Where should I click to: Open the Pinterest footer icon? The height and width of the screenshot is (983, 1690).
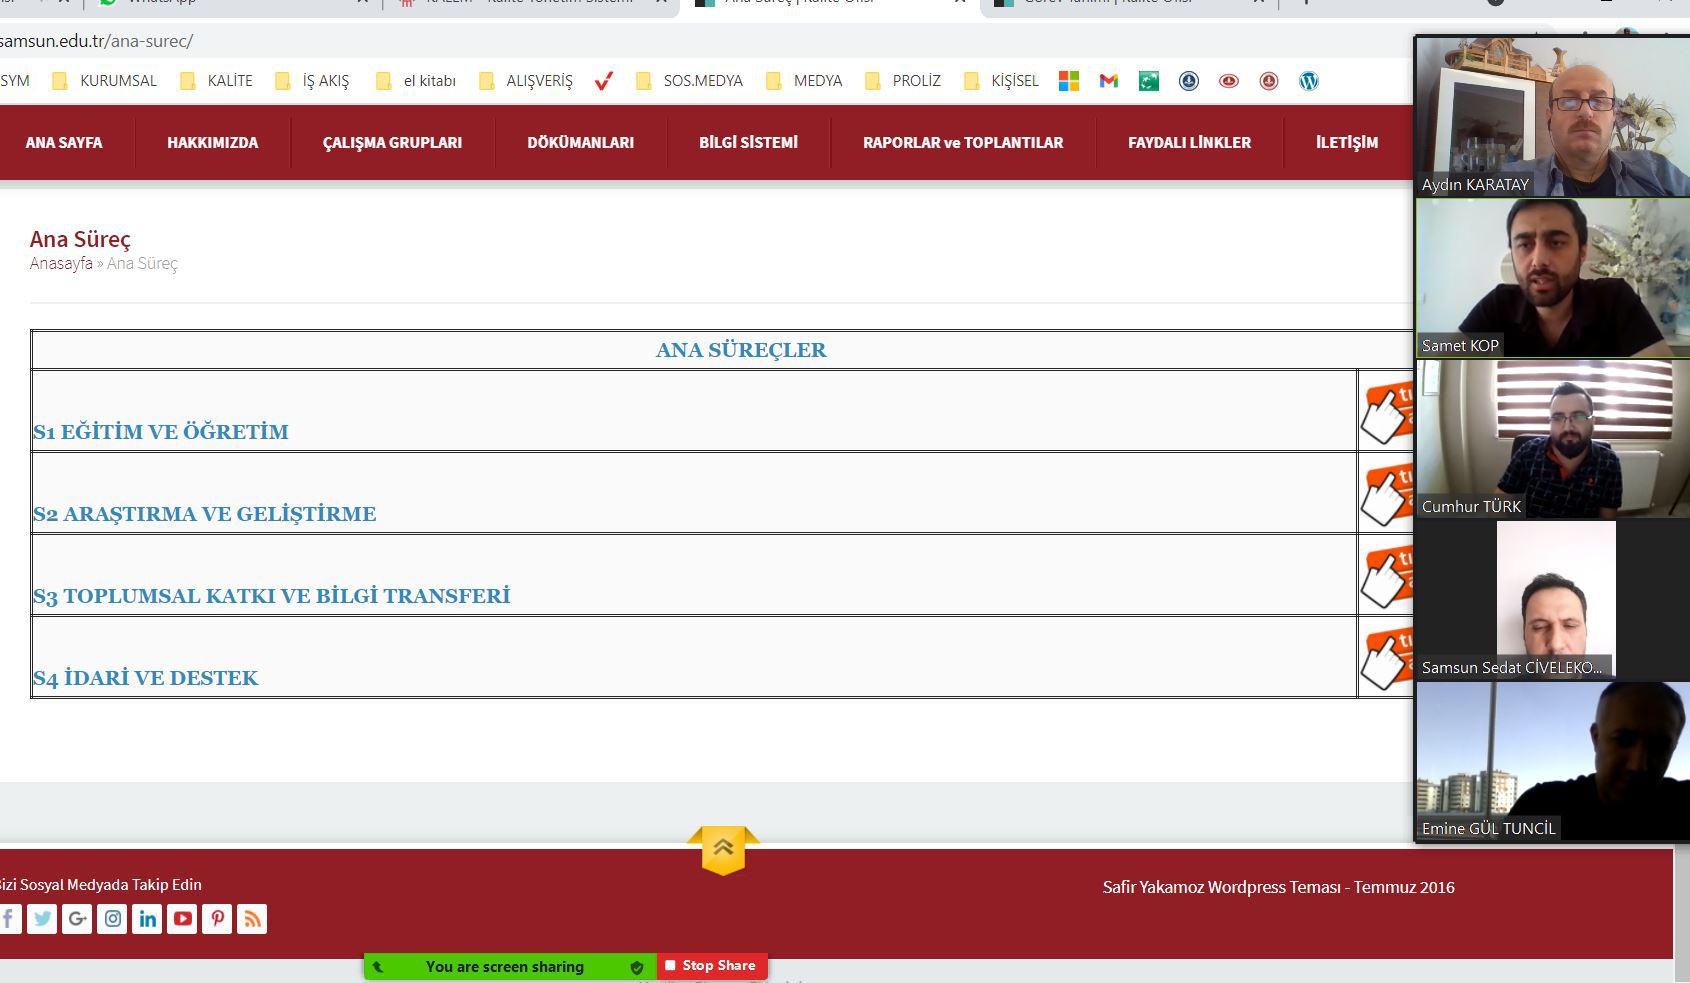pos(217,919)
